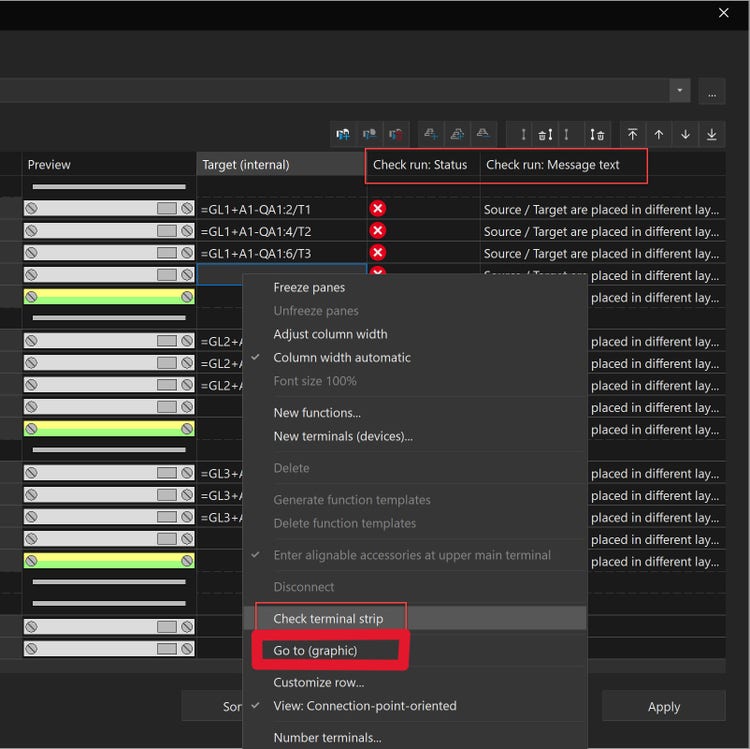This screenshot has width=750, height=749.
Task: Open New terminals (devices)... menu entry
Action: pyautogui.click(x=342, y=436)
